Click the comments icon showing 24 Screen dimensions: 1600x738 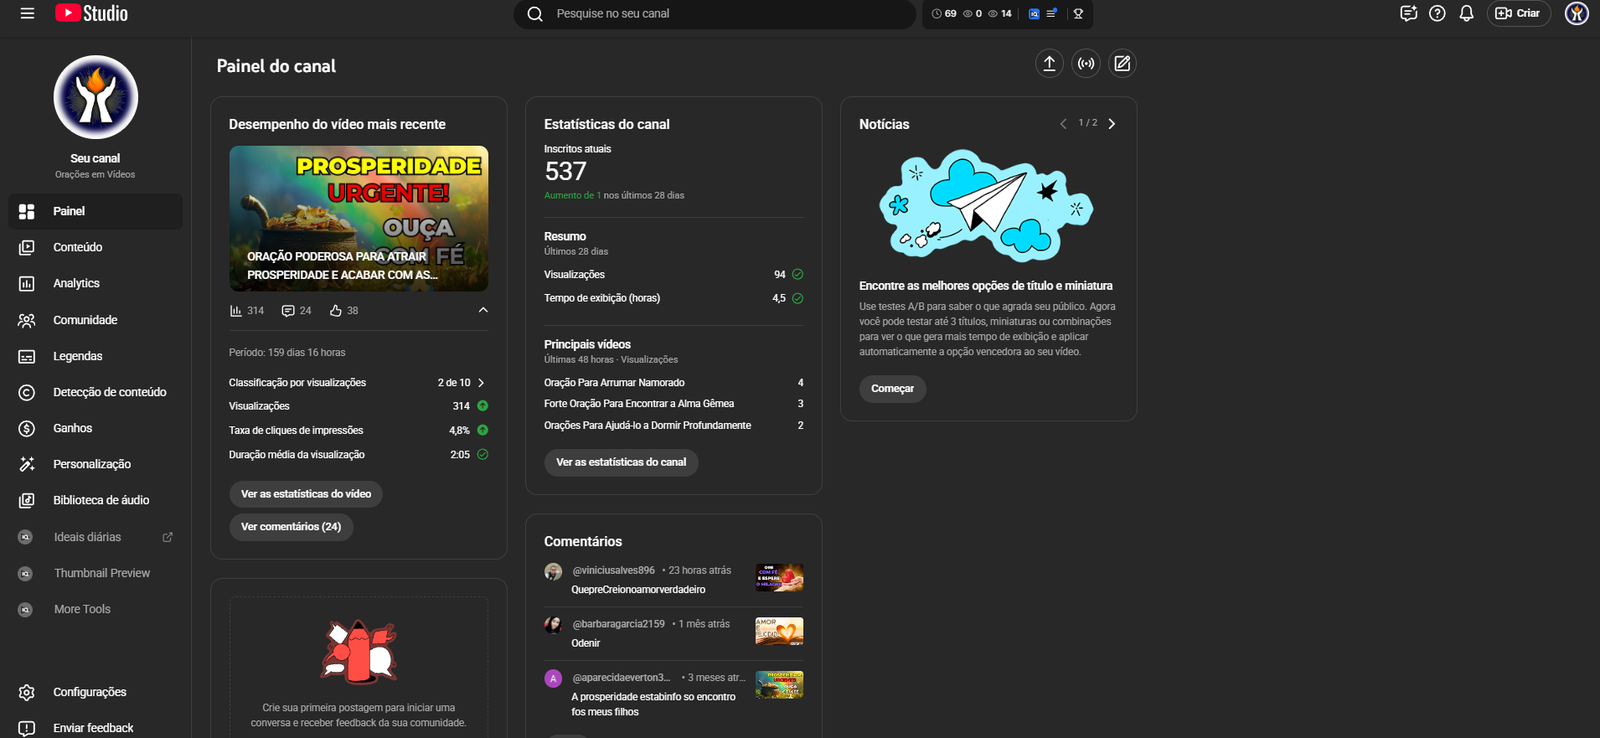[x=288, y=311]
